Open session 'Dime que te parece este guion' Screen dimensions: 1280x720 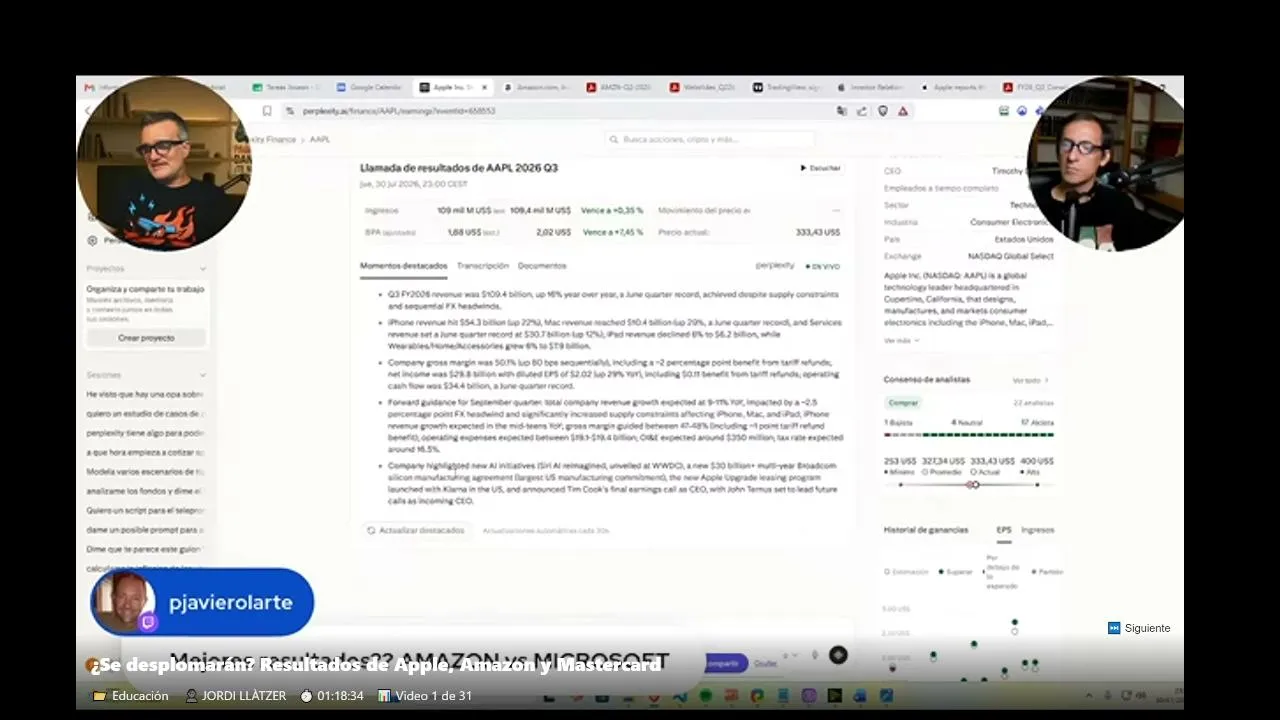pyautogui.click(x=145, y=549)
